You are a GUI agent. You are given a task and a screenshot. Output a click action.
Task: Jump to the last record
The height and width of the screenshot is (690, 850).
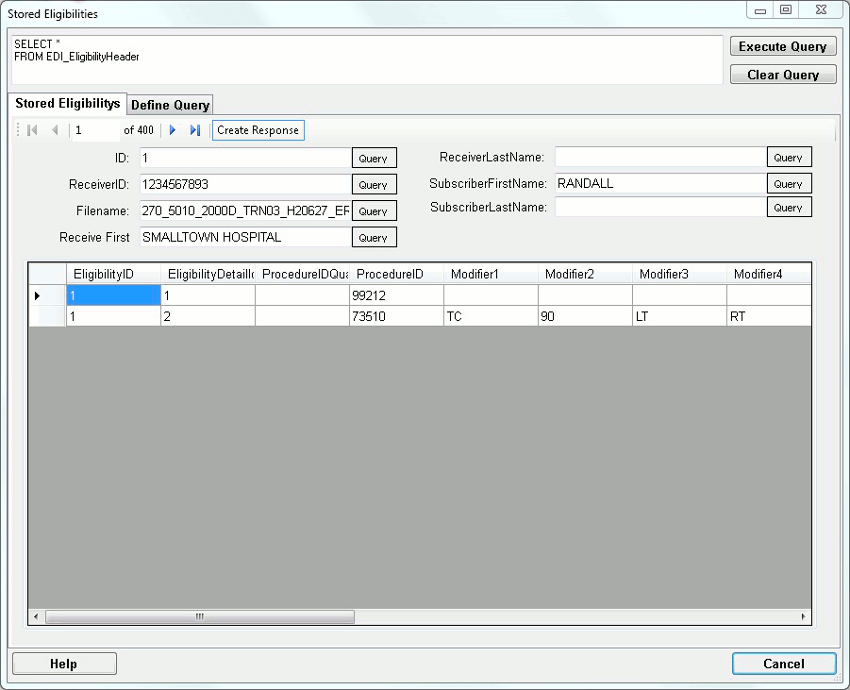pos(193,130)
